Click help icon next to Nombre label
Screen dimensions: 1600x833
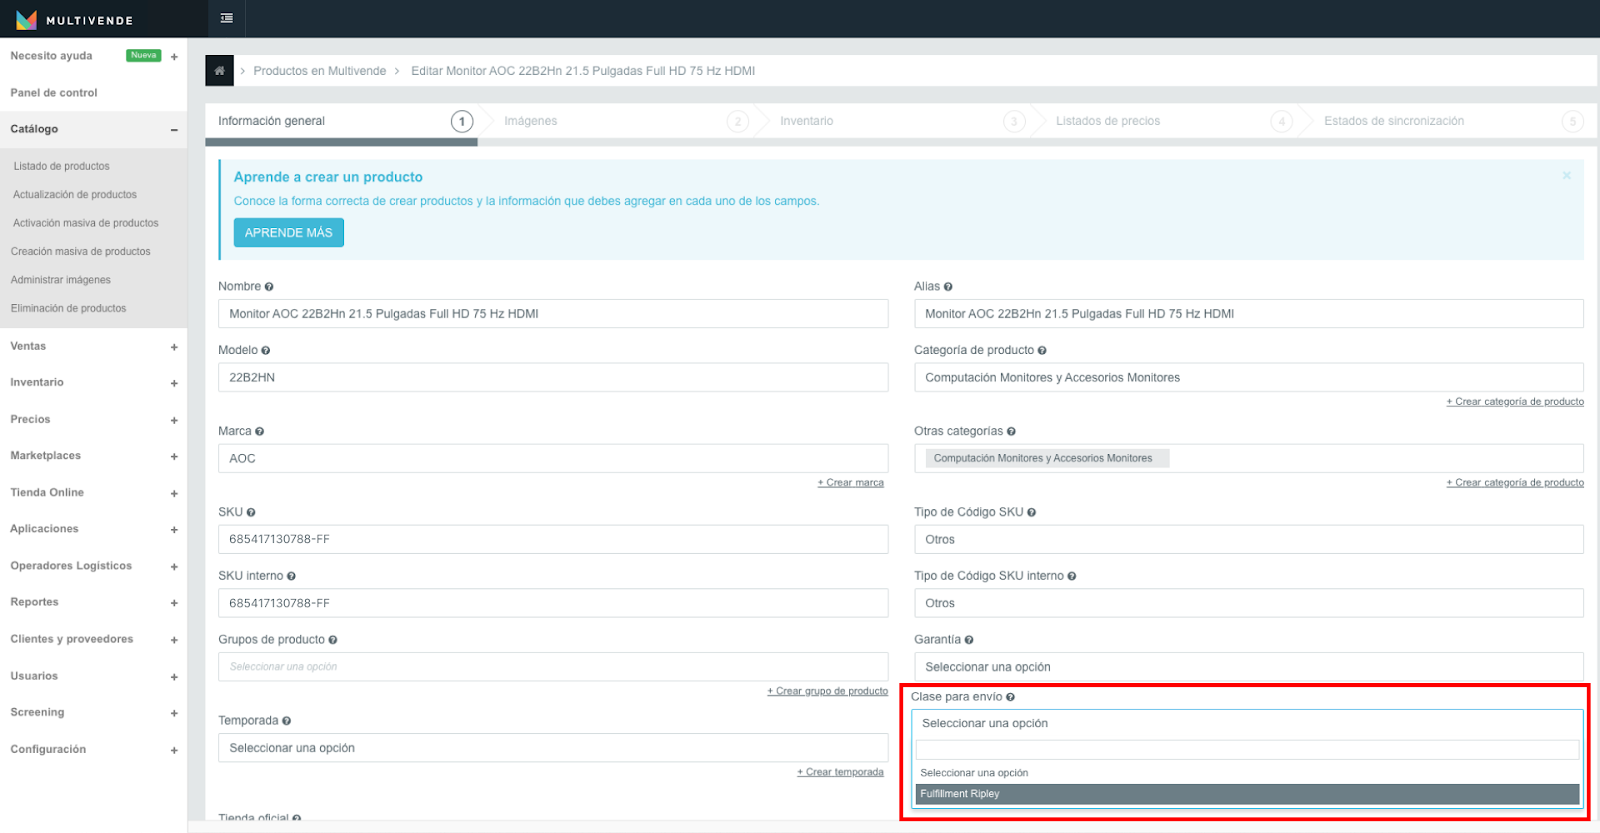point(269,287)
